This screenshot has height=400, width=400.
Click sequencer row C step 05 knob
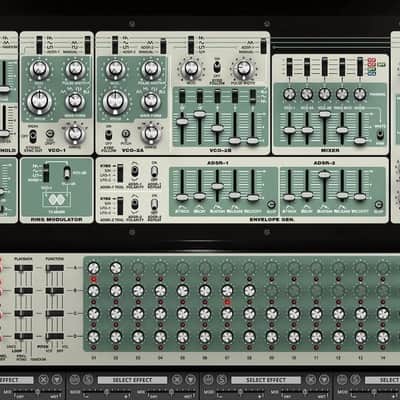point(183,313)
